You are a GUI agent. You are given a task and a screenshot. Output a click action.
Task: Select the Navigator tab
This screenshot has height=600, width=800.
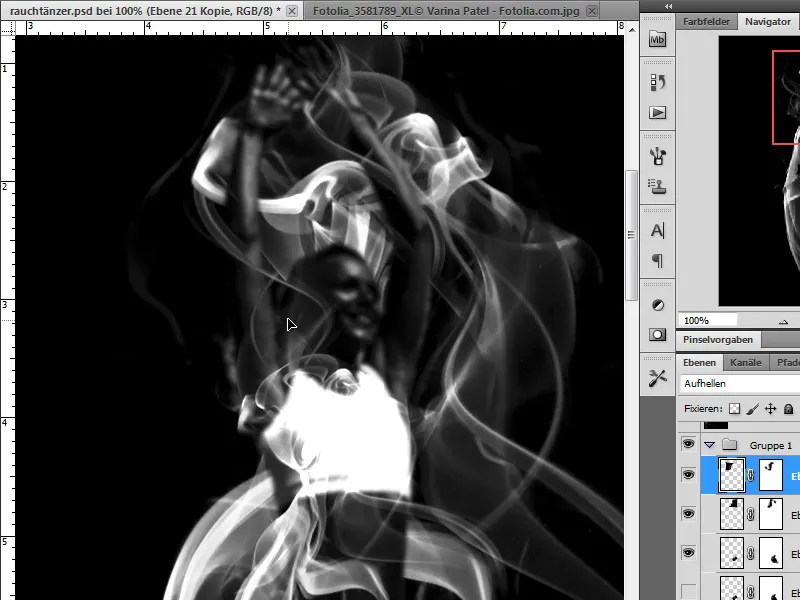click(x=768, y=22)
